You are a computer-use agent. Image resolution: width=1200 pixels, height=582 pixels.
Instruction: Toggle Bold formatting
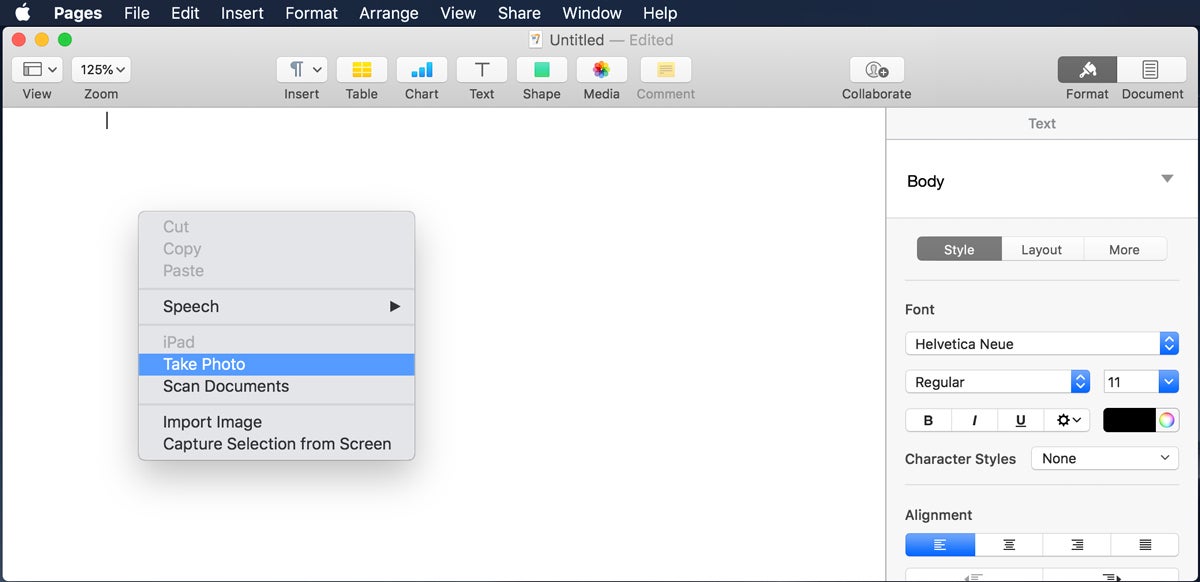[928, 420]
